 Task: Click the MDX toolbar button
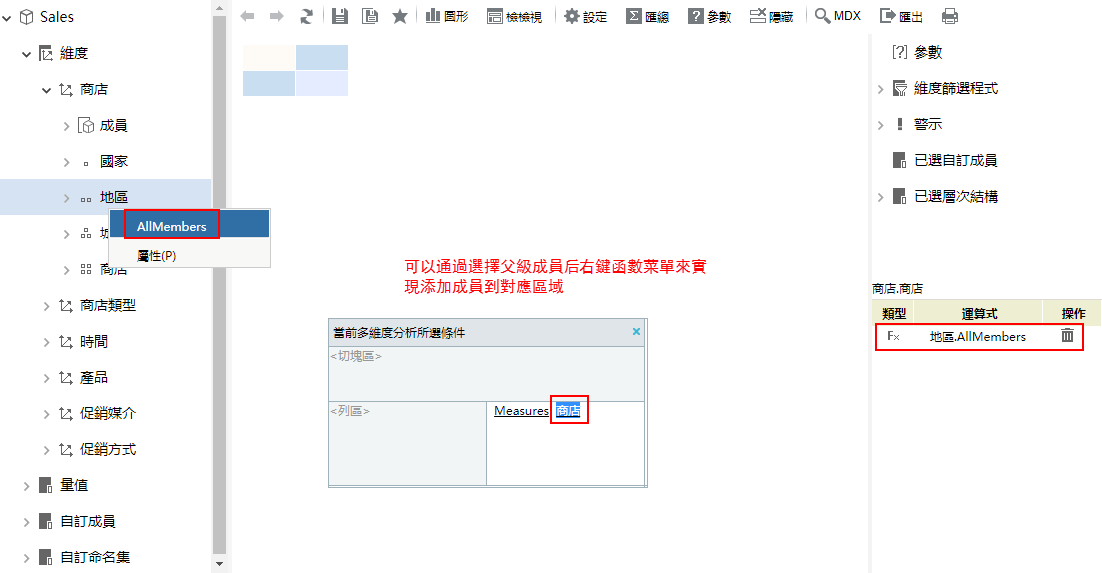click(838, 16)
